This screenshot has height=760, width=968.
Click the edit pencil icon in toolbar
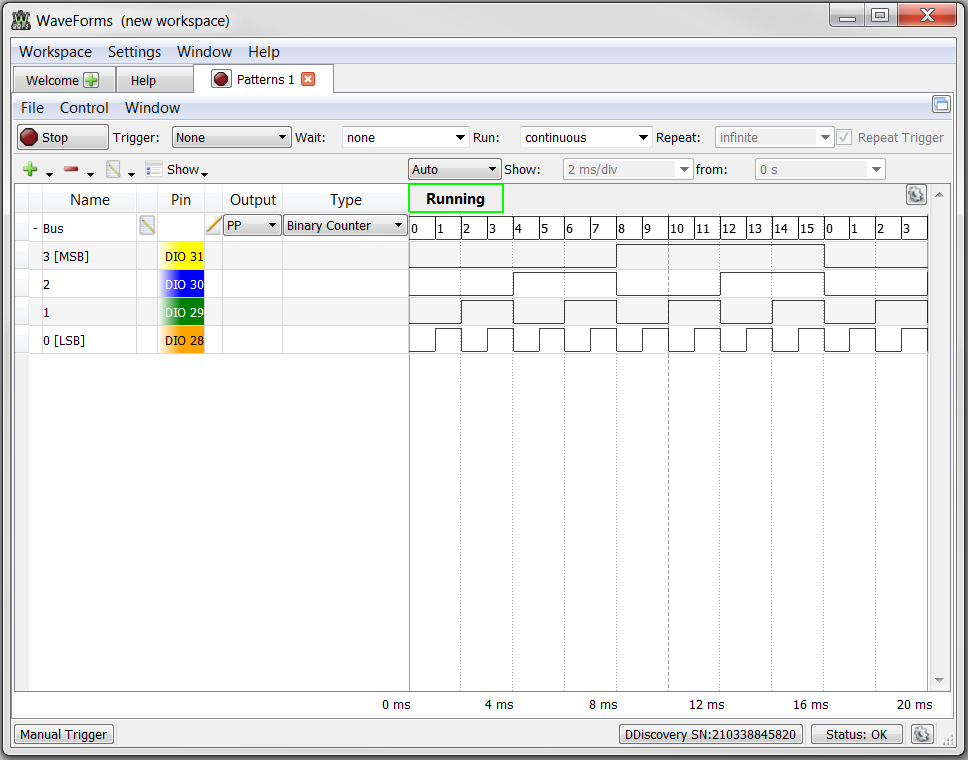click(113, 169)
